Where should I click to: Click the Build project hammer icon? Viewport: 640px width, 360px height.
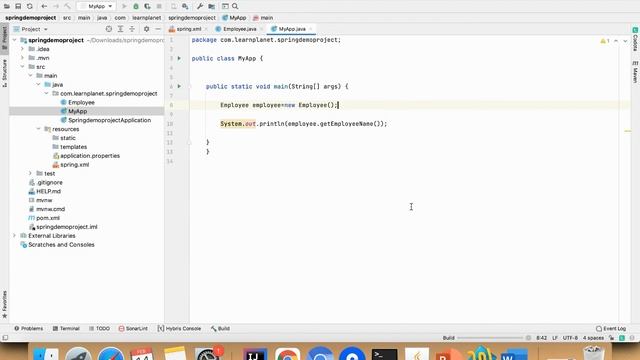point(67,7)
